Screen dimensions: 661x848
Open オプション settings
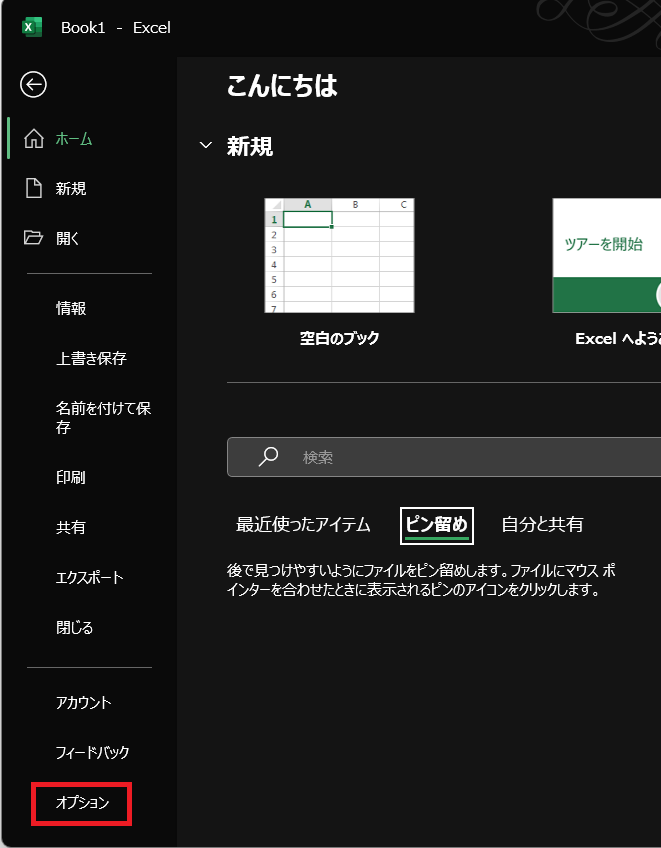82,803
